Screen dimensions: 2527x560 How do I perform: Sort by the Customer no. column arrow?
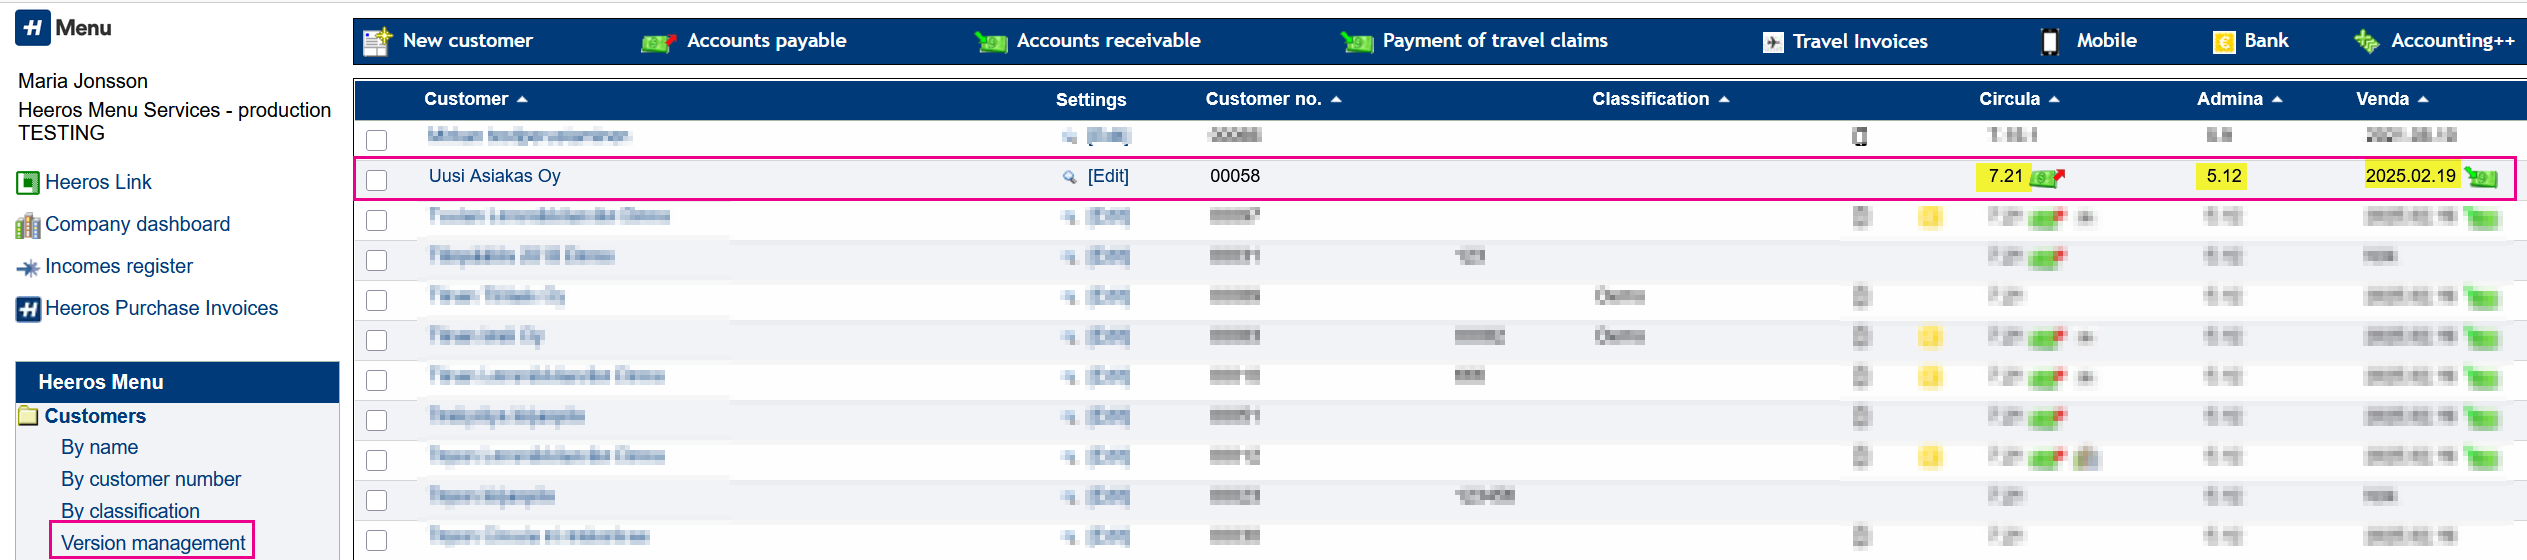coord(1336,99)
